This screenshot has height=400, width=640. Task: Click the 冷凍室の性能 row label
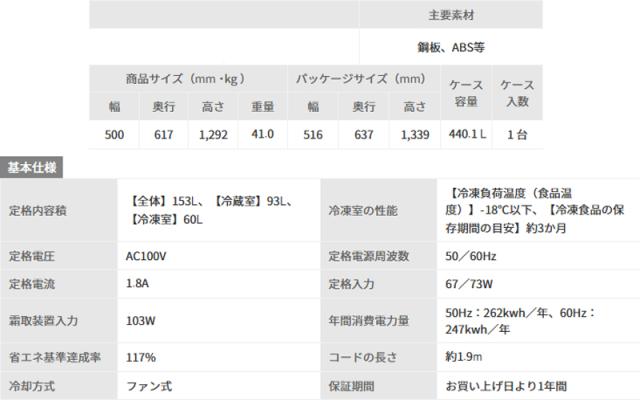(363, 211)
